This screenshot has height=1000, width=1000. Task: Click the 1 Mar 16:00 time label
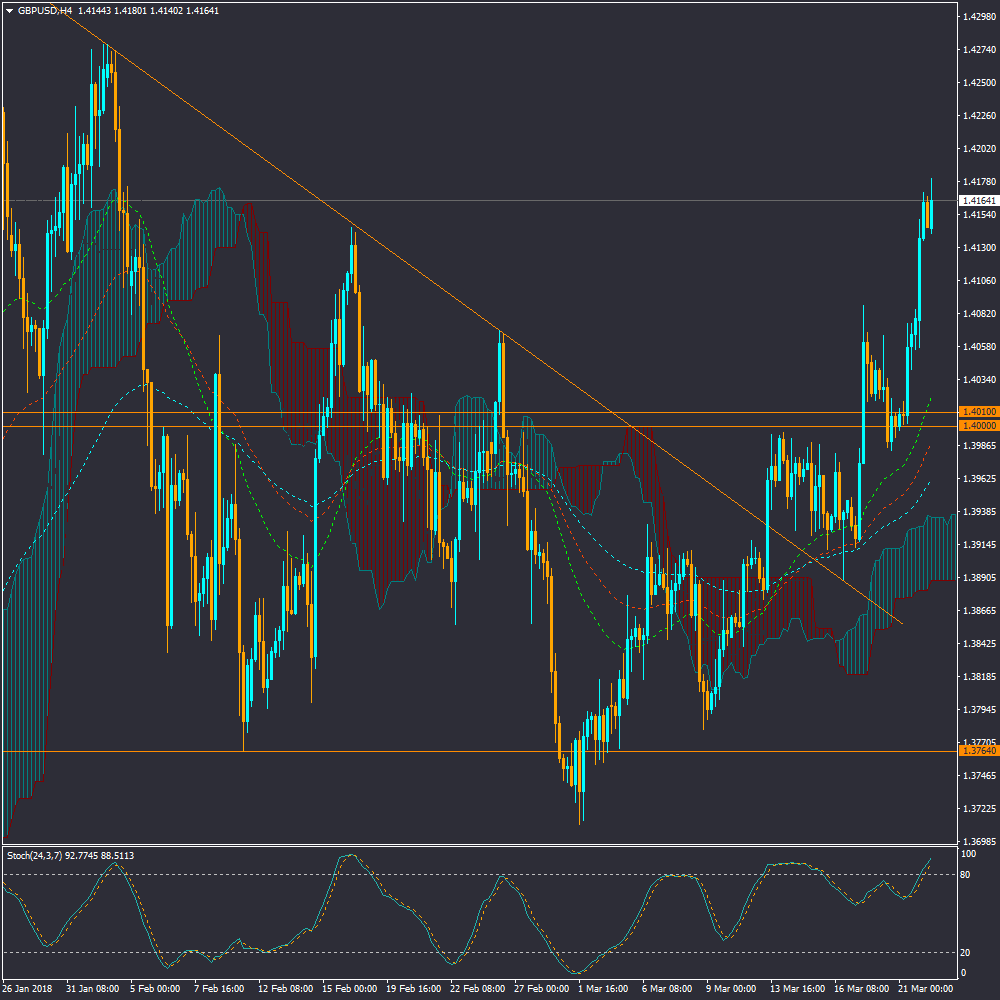click(x=605, y=989)
